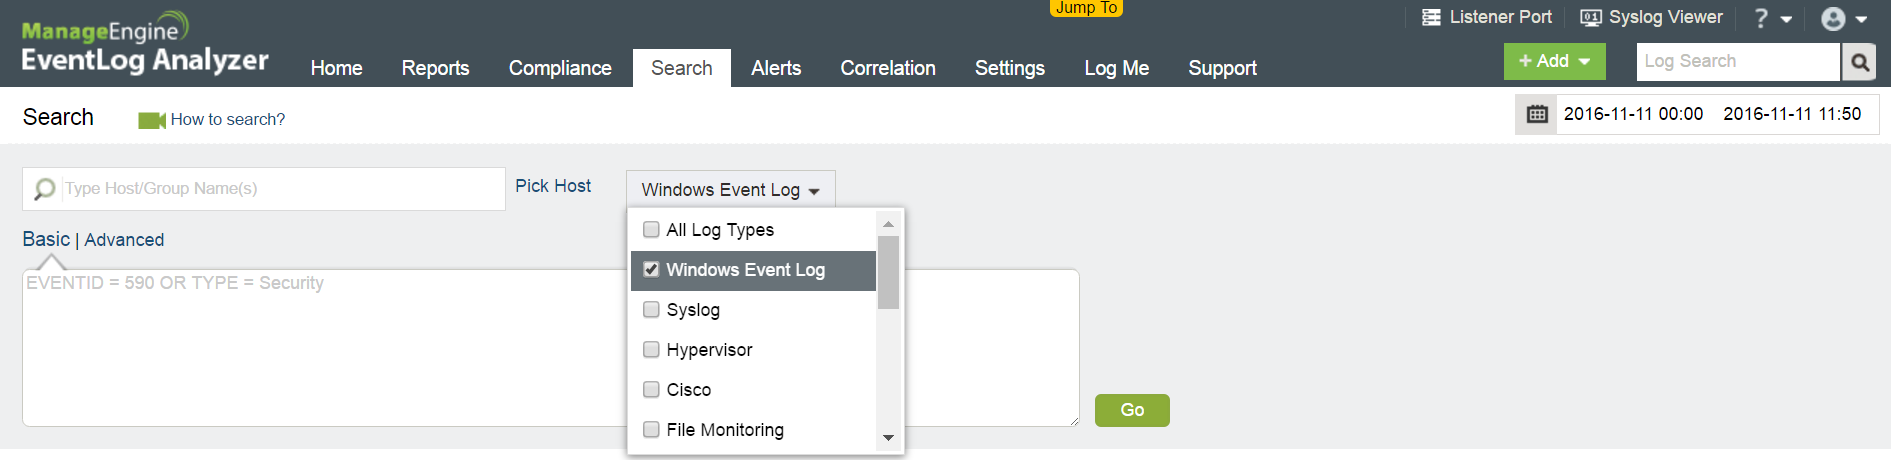This screenshot has width=1891, height=460.
Task: Uncheck the Windows Event Log checkbox
Action: 651,270
